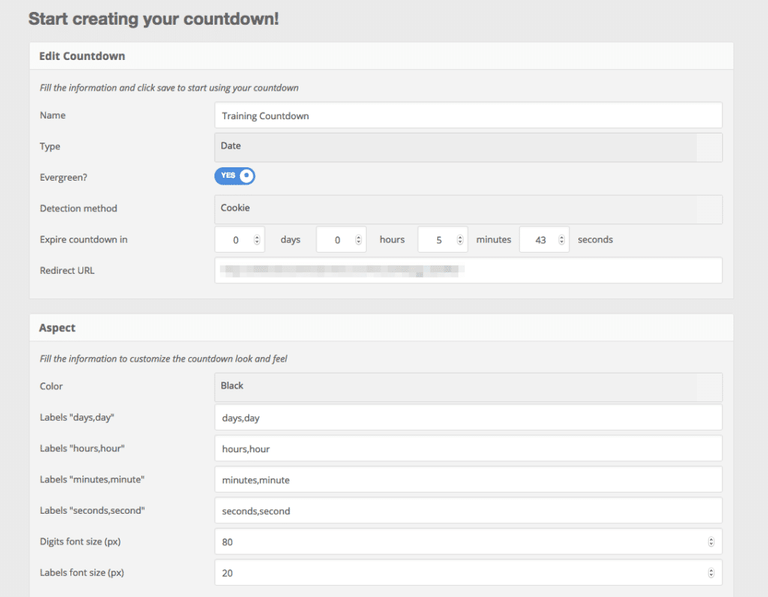Click the Type label
The image size is (768, 597).
click(x=50, y=146)
